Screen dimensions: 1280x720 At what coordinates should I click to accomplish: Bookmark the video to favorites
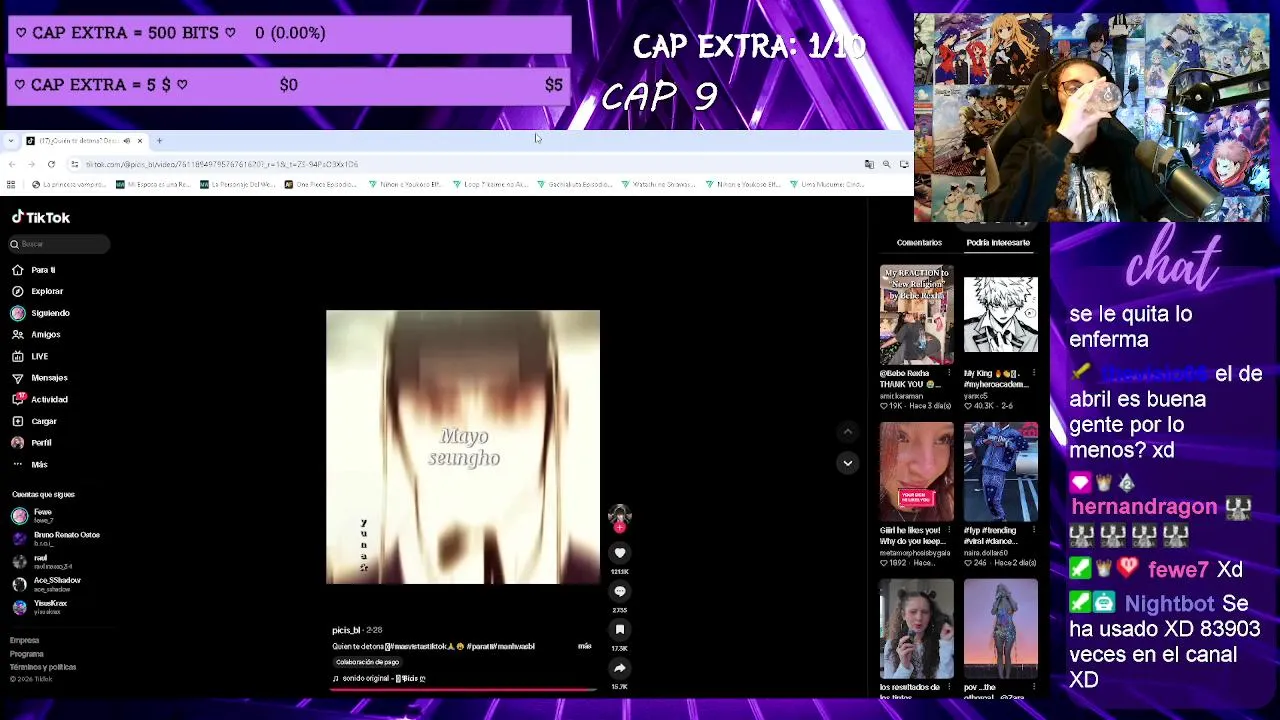[x=620, y=629]
